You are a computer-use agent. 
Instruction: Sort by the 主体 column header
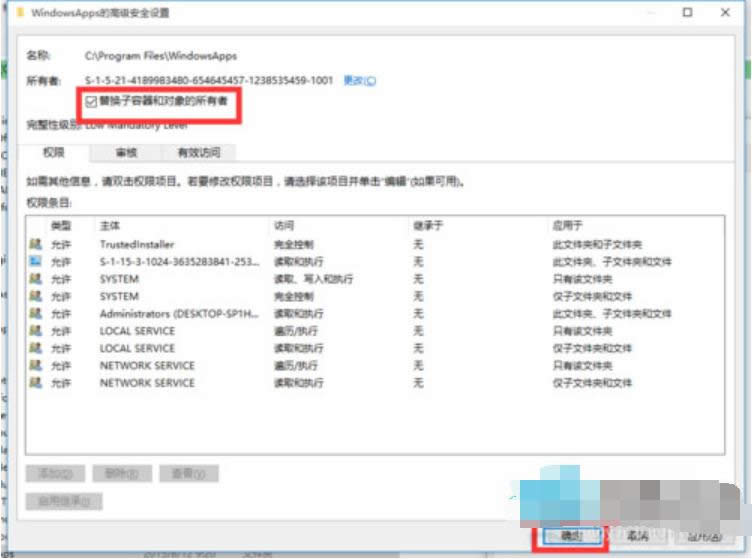pyautogui.click(x=110, y=225)
